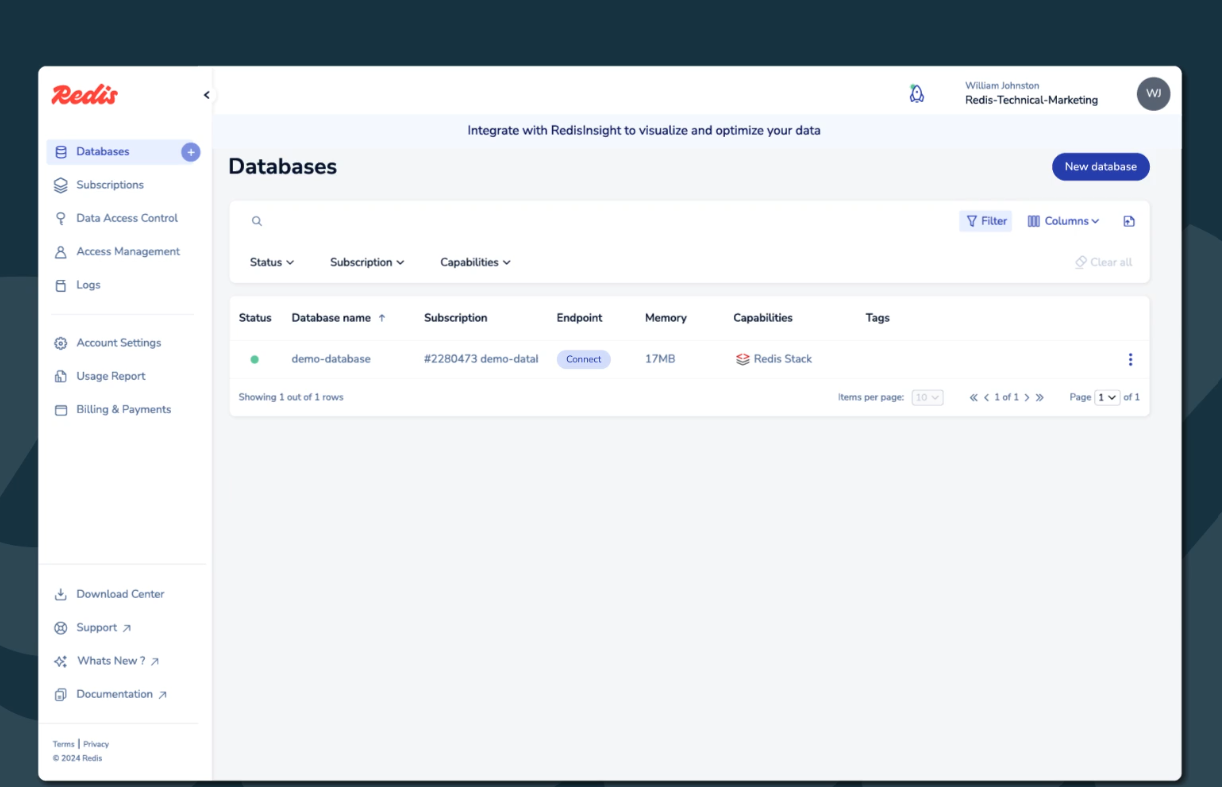Click the export table icon beside Columns
This screenshot has height=787, width=1222.
tap(1129, 221)
